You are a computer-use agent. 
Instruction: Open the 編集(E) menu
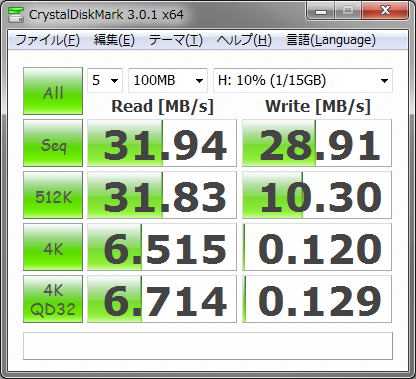pos(114,40)
